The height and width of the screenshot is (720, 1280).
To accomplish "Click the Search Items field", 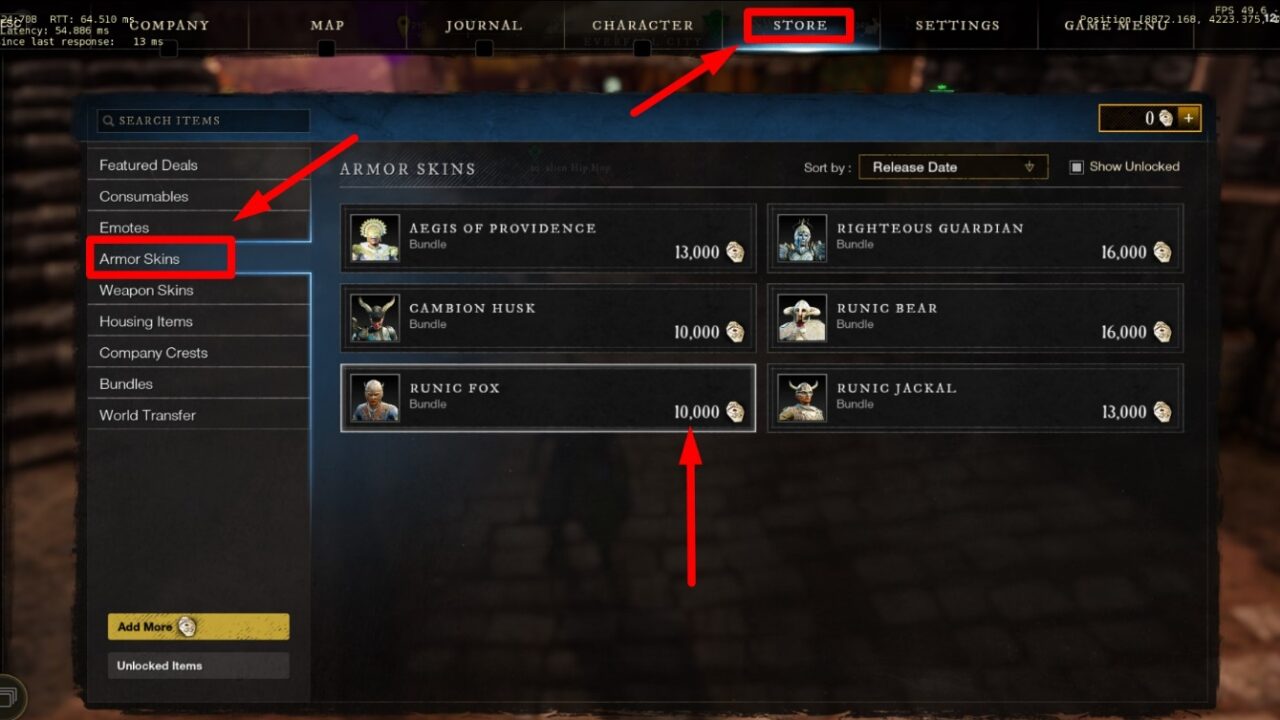I will point(203,121).
